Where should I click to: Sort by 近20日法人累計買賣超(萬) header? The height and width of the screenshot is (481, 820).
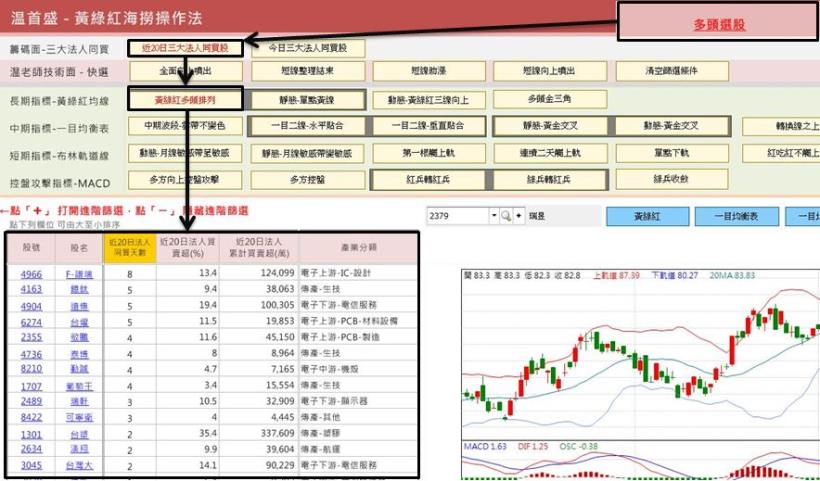[259, 248]
